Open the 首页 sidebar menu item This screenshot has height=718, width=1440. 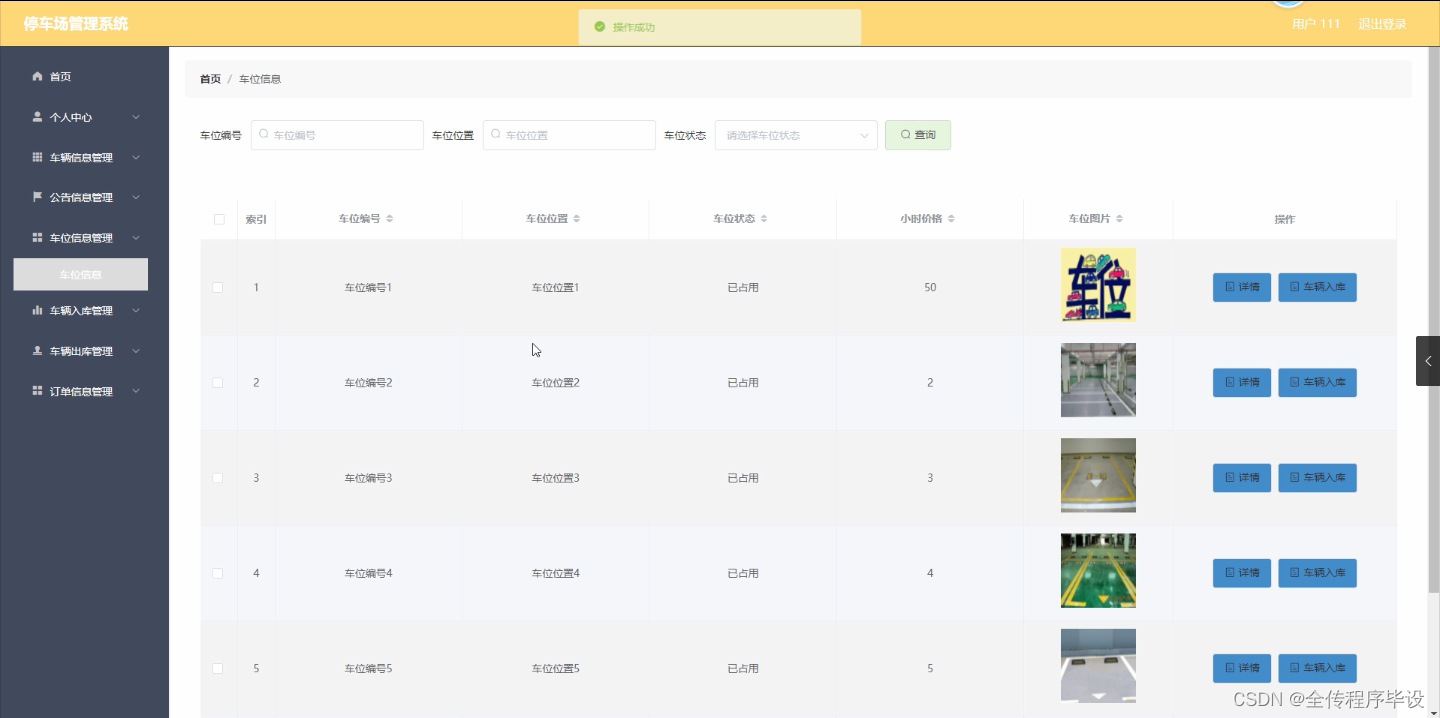(84, 76)
